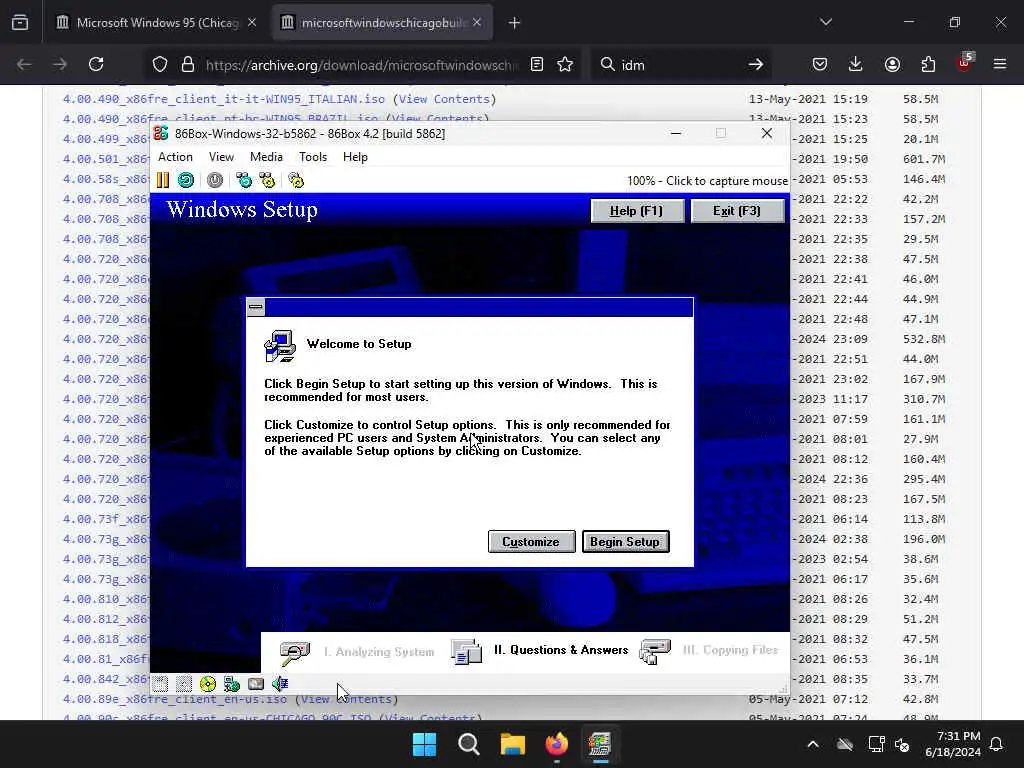
Task: Open Windows taskbar search
Action: (x=468, y=744)
